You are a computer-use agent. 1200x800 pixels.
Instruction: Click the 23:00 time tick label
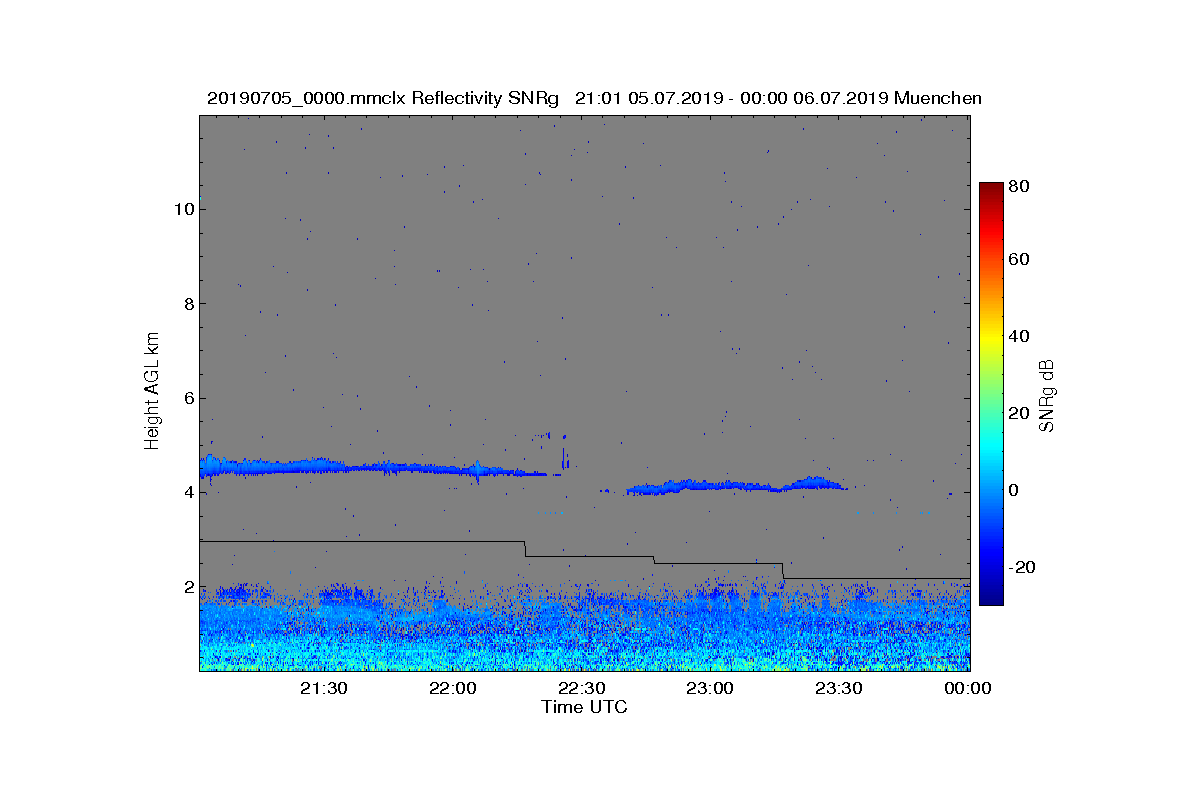(710, 688)
